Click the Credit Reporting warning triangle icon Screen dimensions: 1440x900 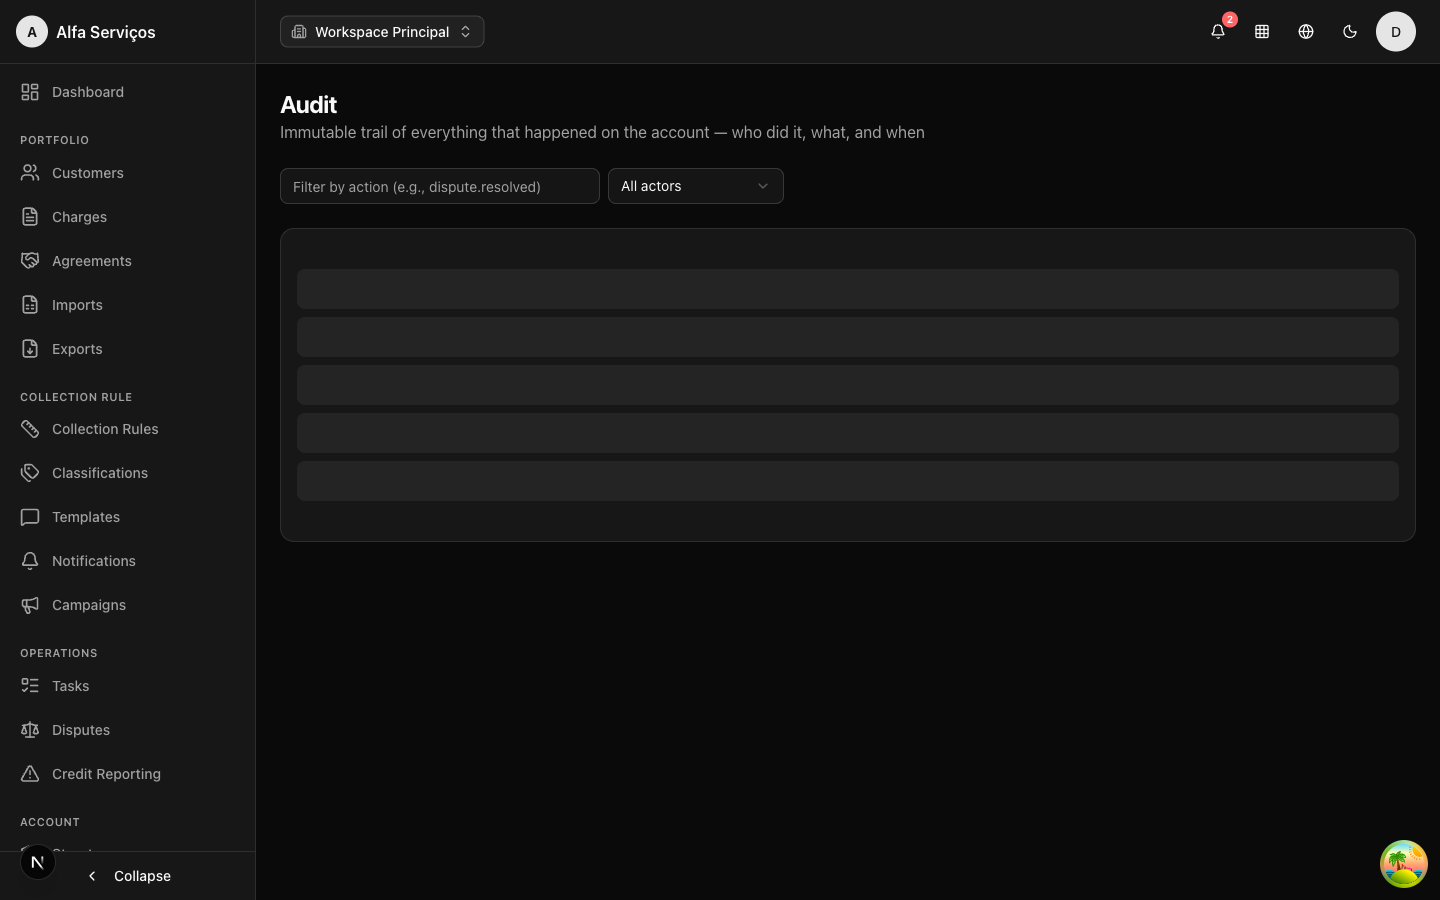pyautogui.click(x=30, y=774)
